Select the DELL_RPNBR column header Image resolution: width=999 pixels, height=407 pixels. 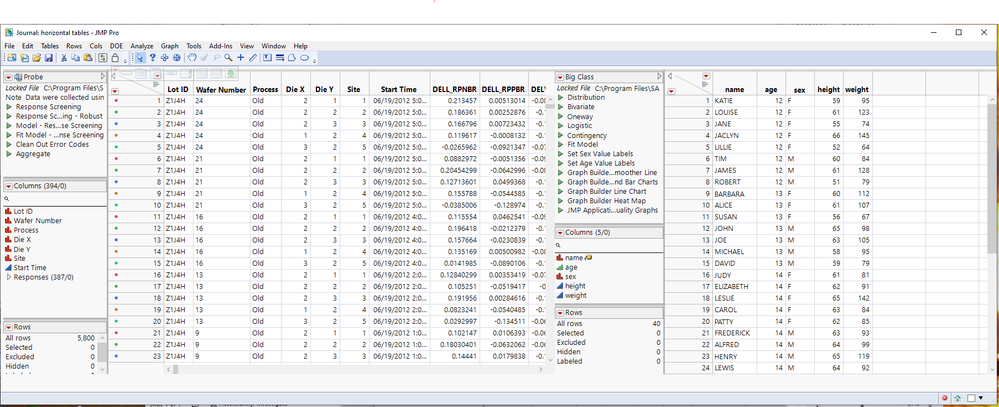(x=454, y=90)
